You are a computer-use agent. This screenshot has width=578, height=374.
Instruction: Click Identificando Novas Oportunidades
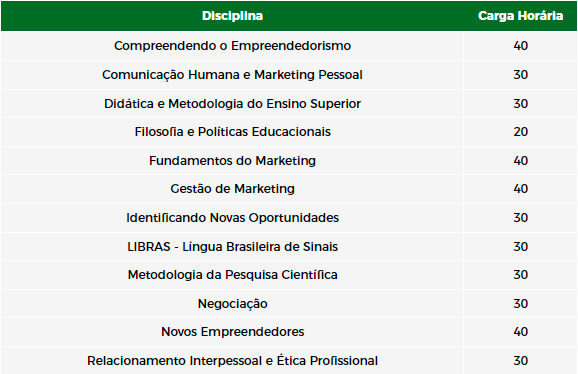[x=232, y=217]
